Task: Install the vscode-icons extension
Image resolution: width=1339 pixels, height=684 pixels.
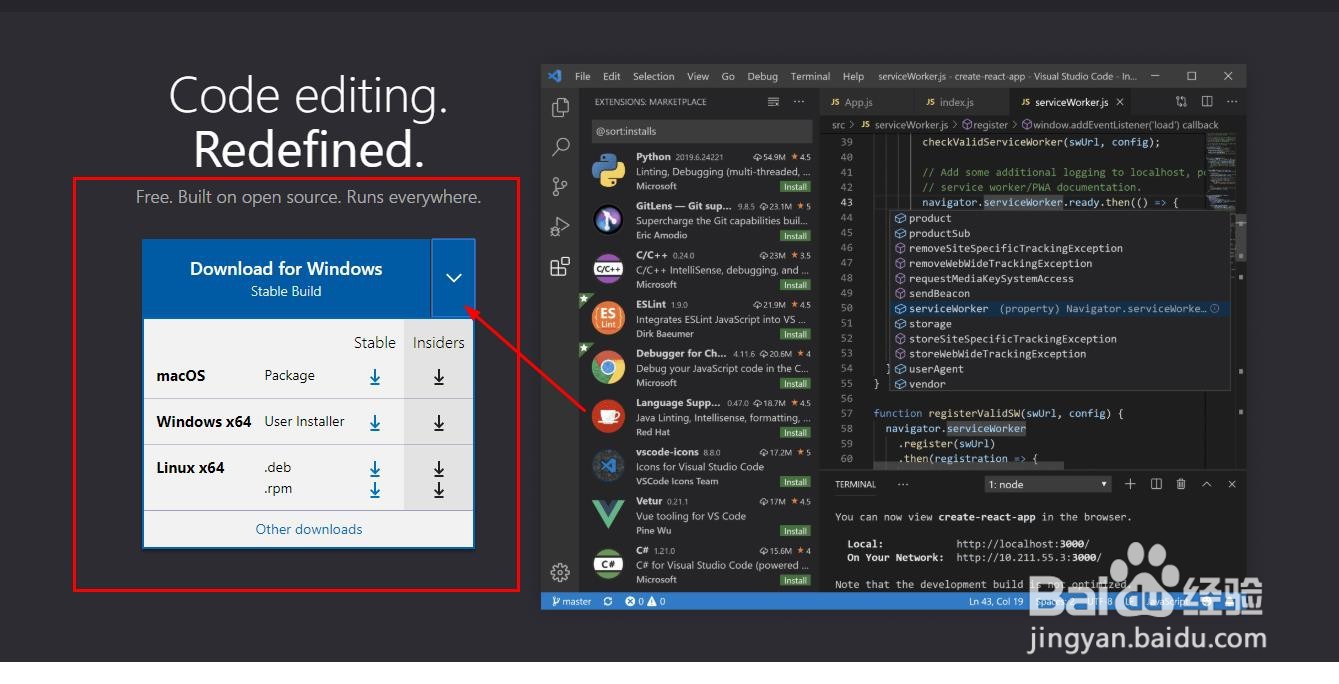Action: (795, 482)
